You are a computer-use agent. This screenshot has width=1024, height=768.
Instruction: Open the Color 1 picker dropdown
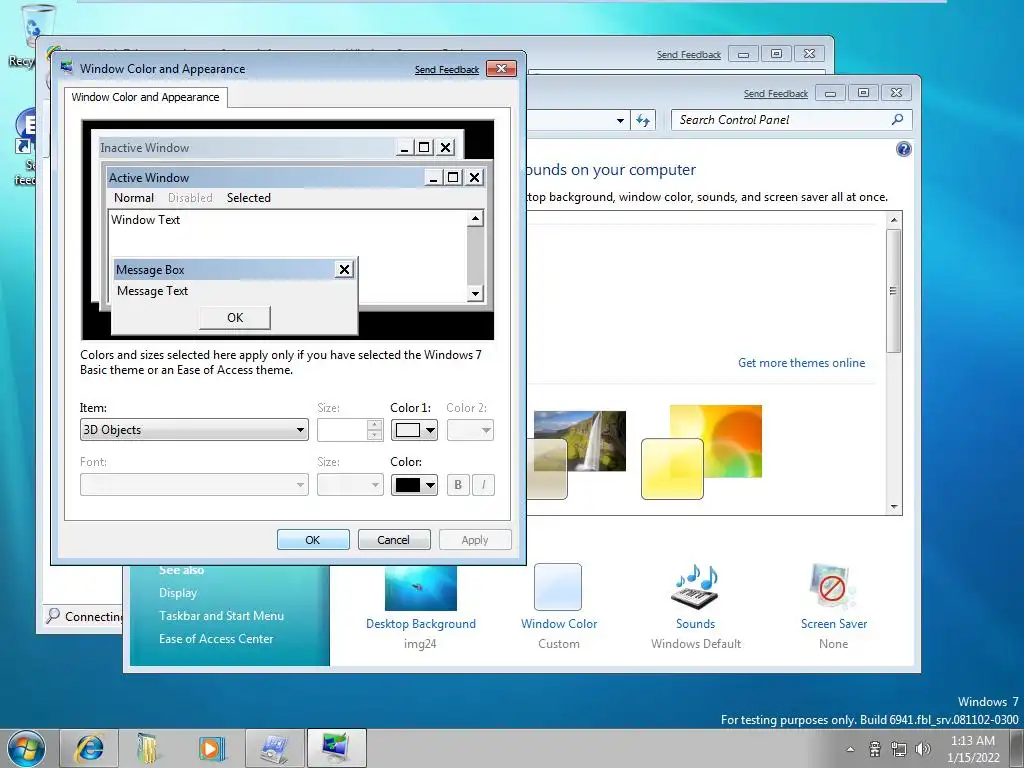click(x=414, y=430)
